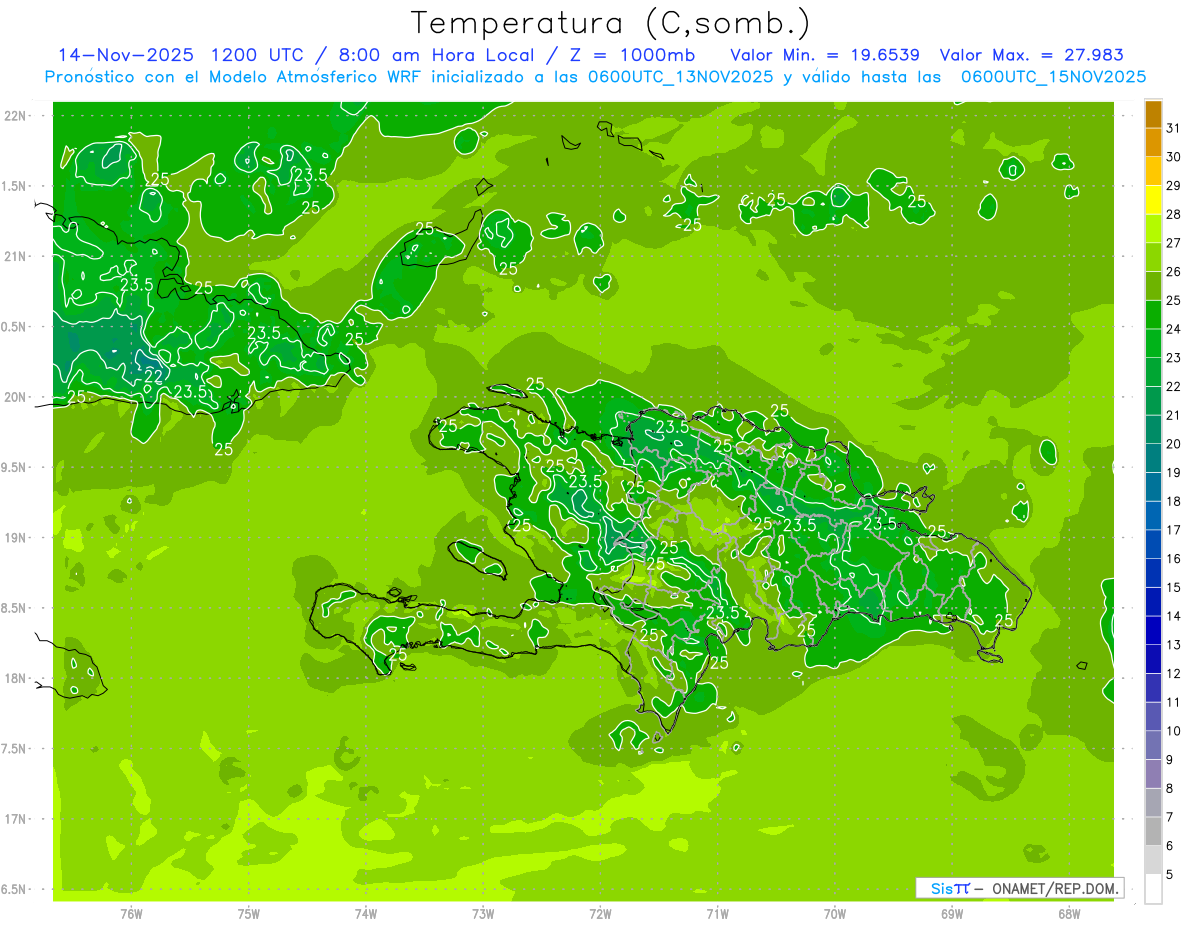Click the "ONAMET/REP.DOM." credit label

coord(1056,888)
